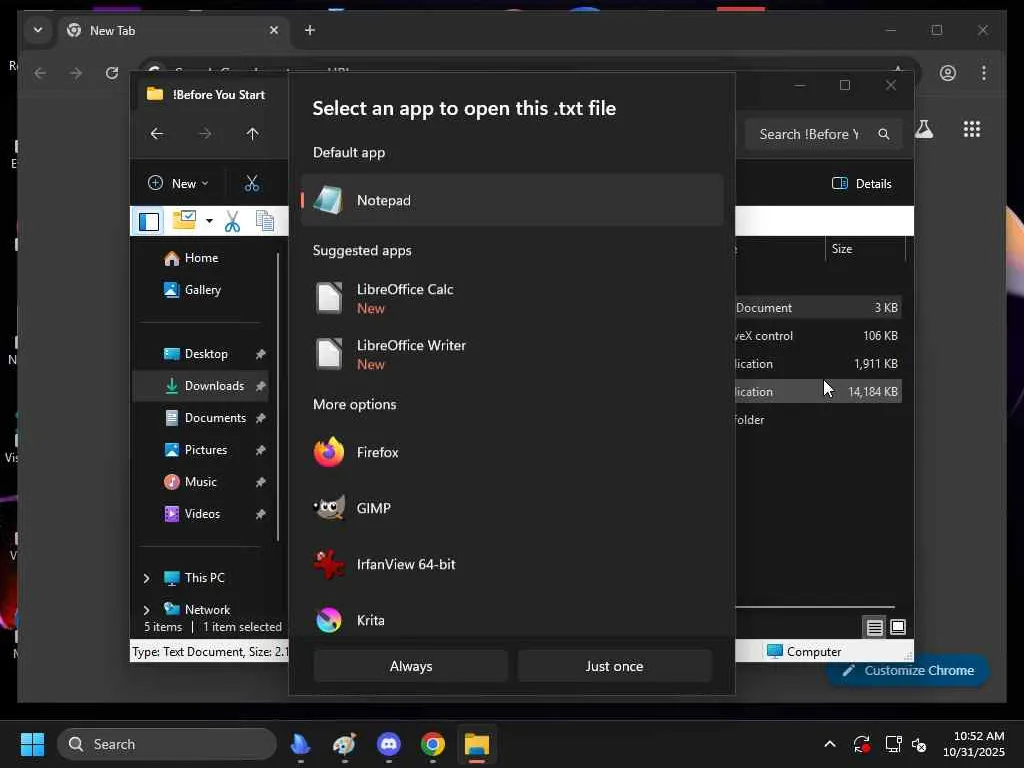This screenshot has width=1024, height=768.
Task: Pick GIMP to open the file
Action: point(512,508)
